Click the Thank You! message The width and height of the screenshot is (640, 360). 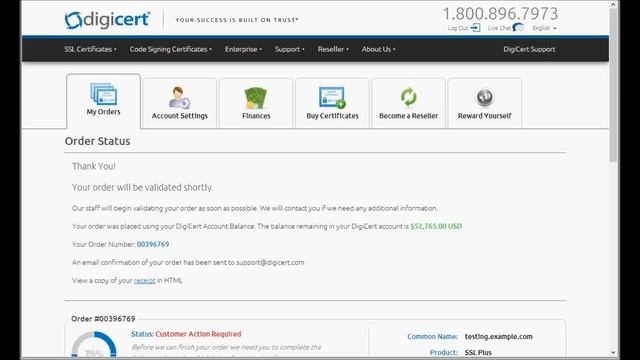coord(94,167)
